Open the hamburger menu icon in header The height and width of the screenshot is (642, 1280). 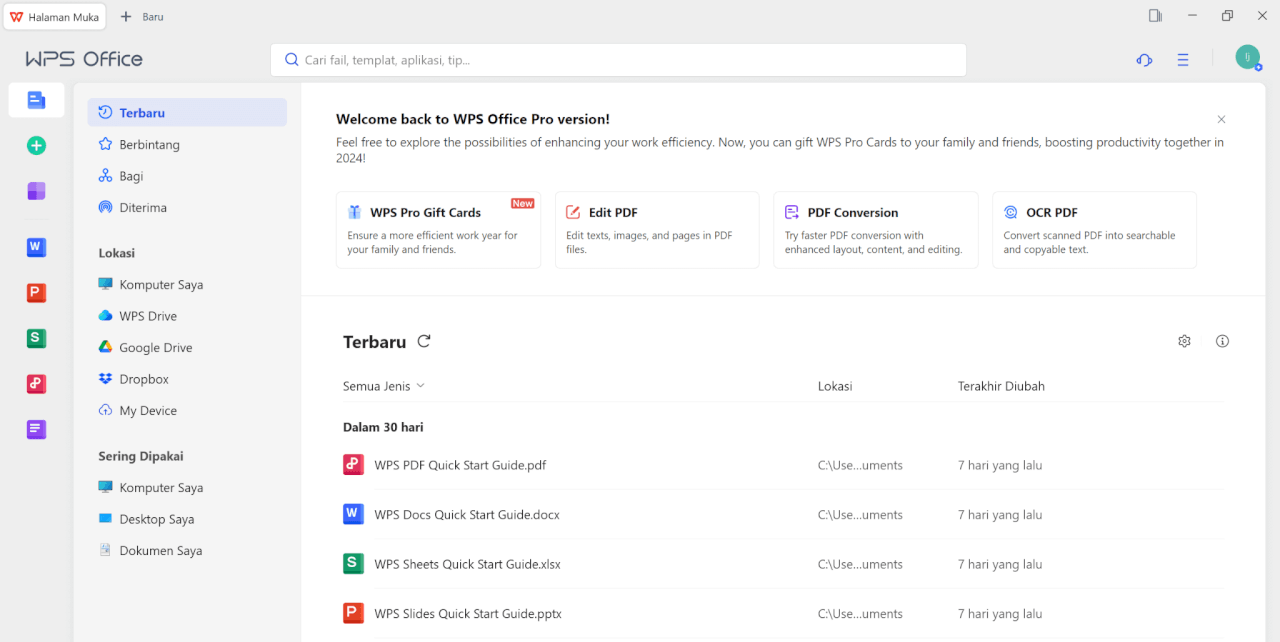click(x=1183, y=60)
